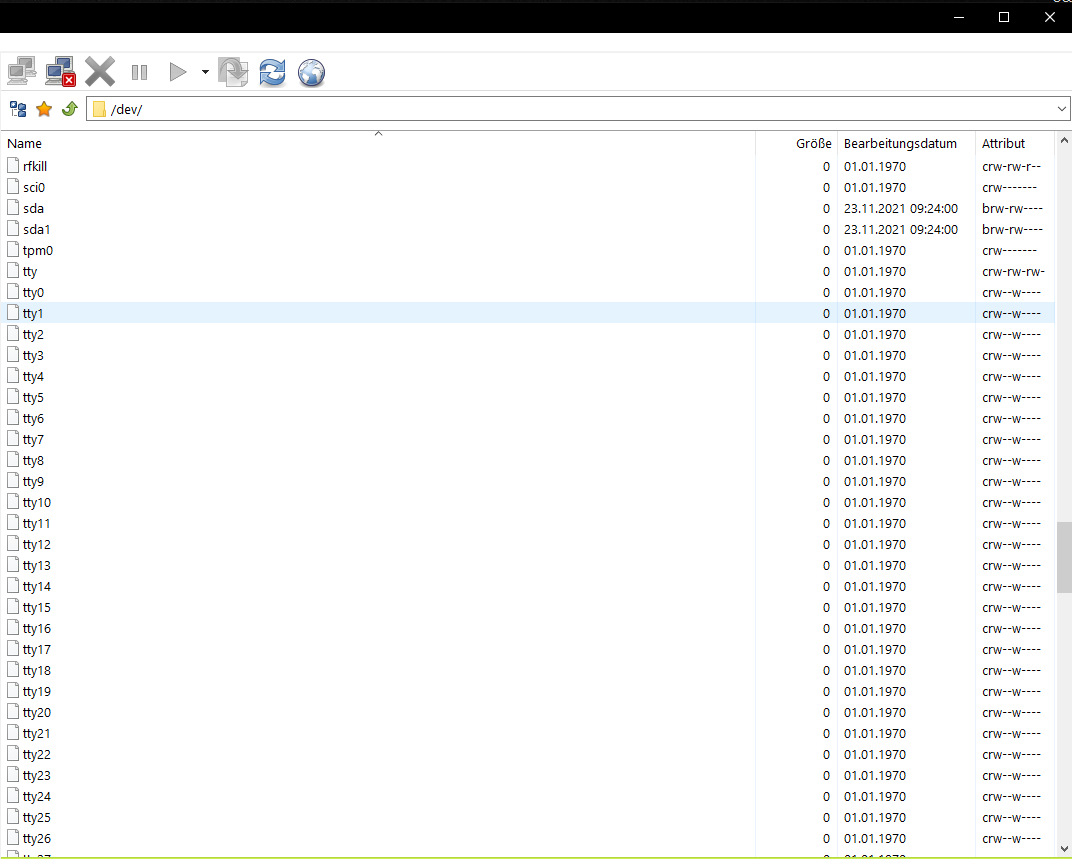This screenshot has height=859, width=1072.
Task: Click the orange star bookmarks icon
Action: click(x=44, y=109)
